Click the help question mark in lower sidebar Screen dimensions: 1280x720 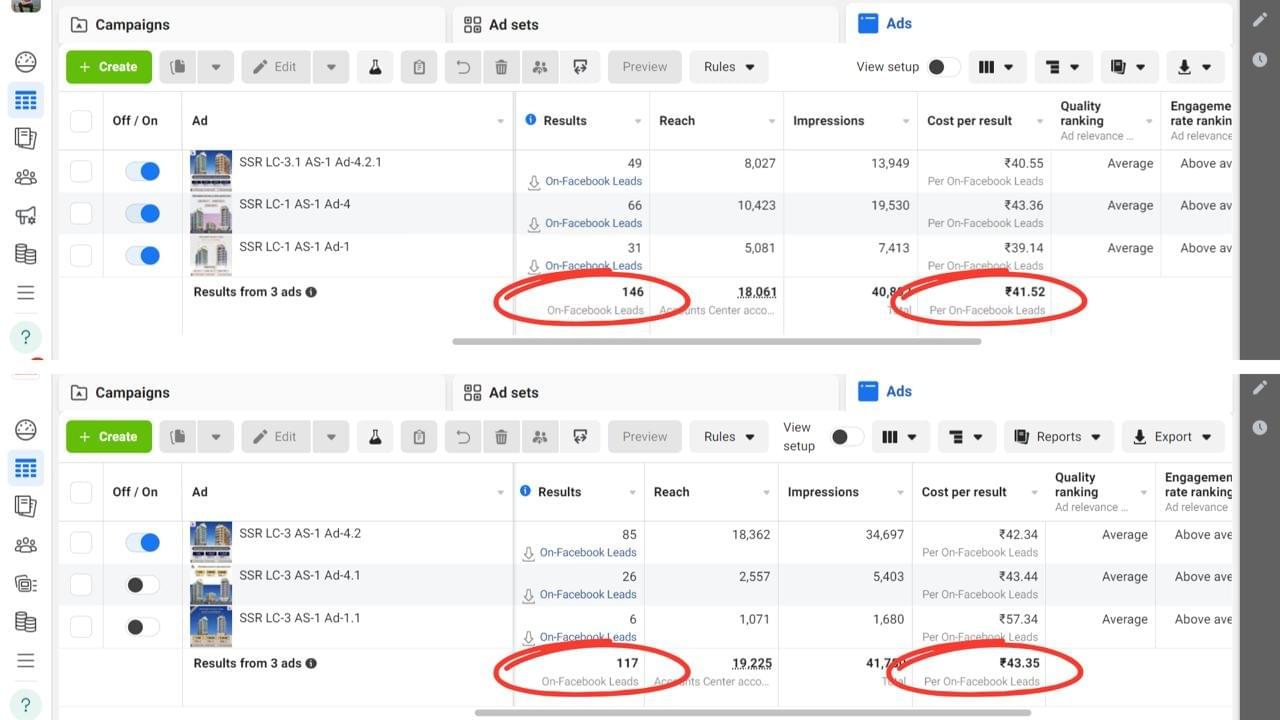26,705
